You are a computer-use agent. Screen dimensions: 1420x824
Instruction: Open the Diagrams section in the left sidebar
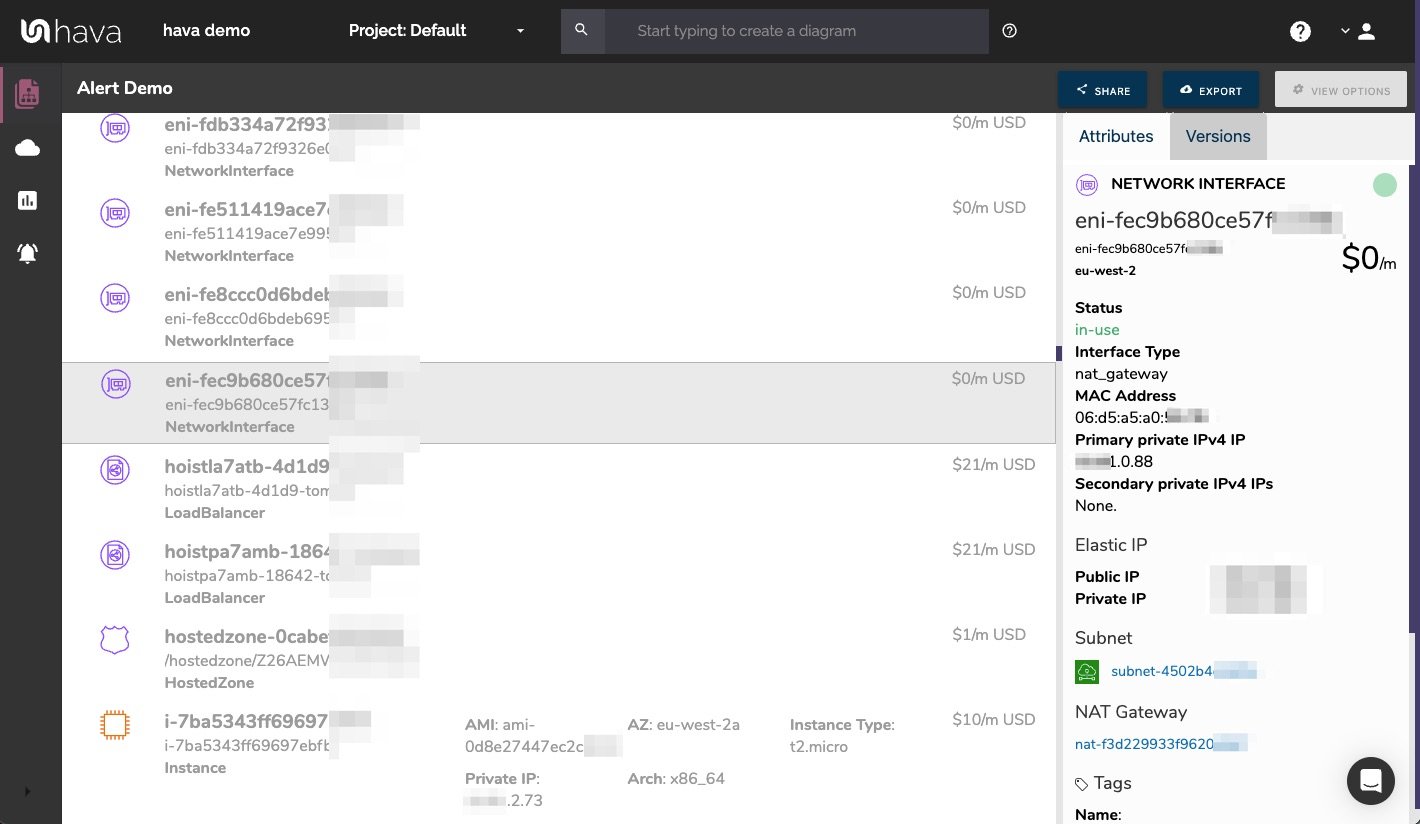coord(28,93)
